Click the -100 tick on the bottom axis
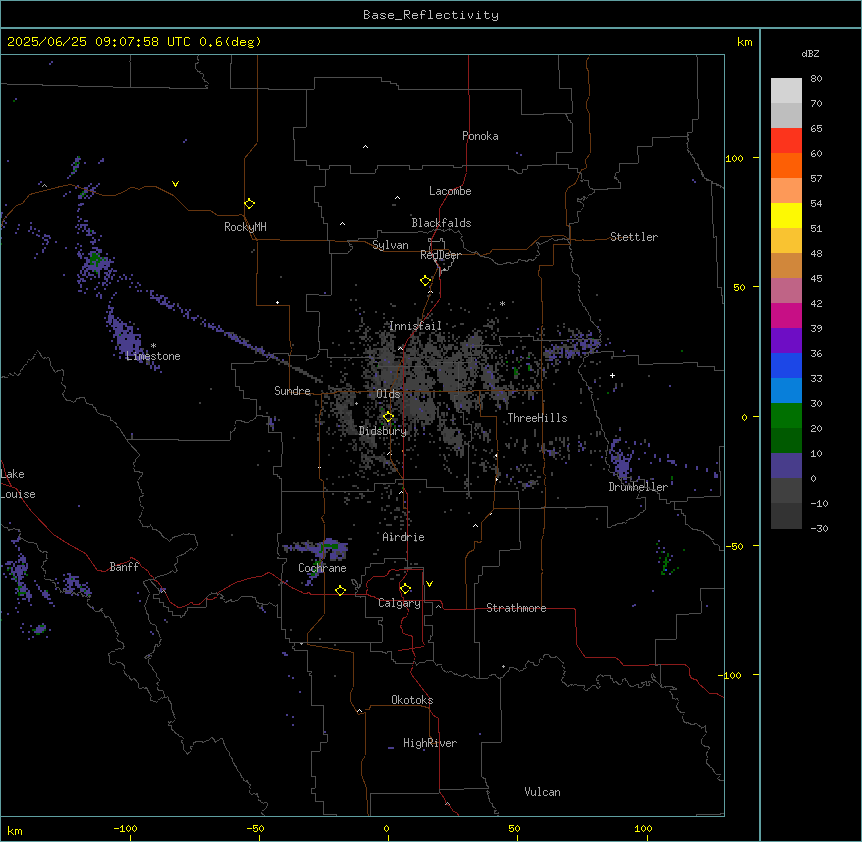The height and width of the screenshot is (842, 862). click(125, 828)
